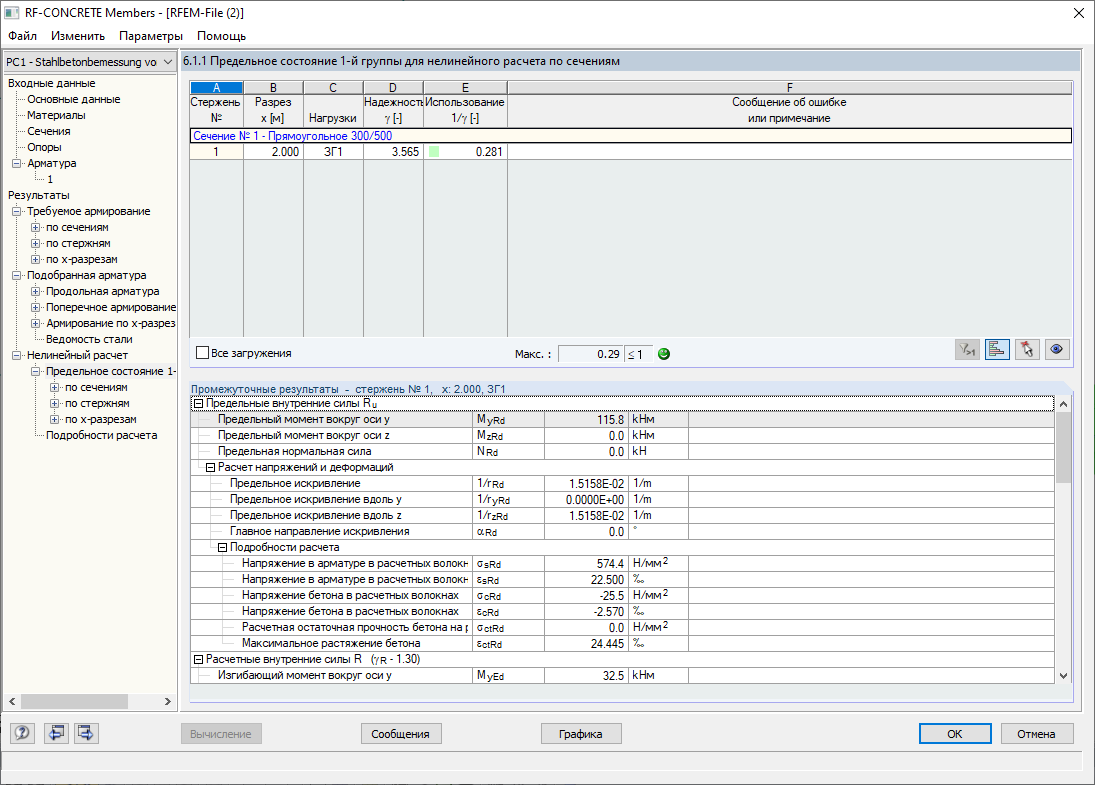Click the RF-CONCRETE Members title bar icon
The height and width of the screenshot is (785, 1095).
[12, 12]
